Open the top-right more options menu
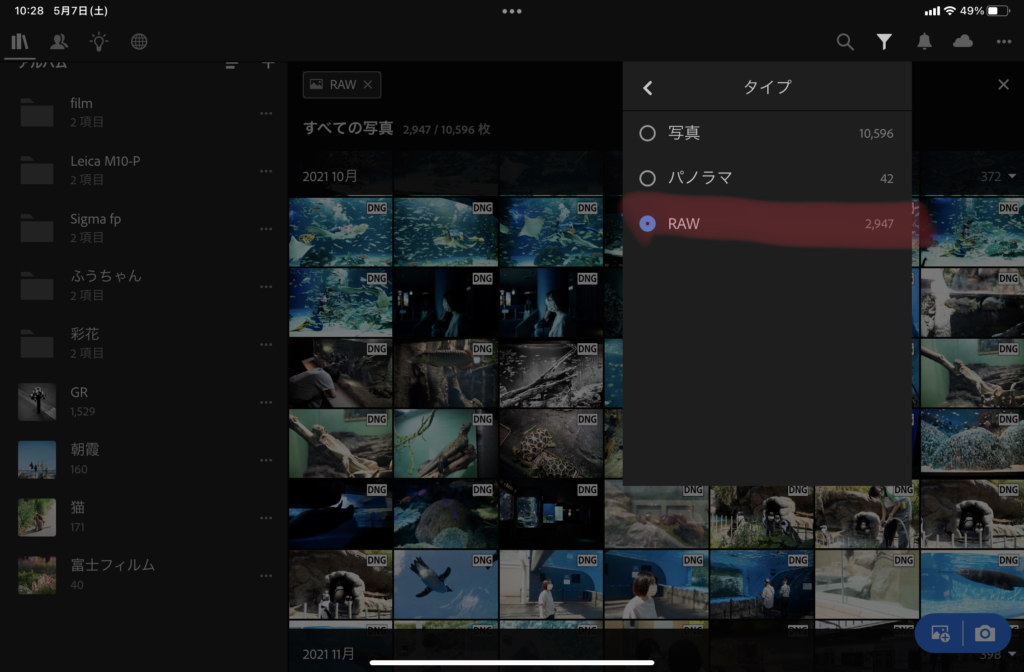The image size is (1024, 672). pos(1004,42)
